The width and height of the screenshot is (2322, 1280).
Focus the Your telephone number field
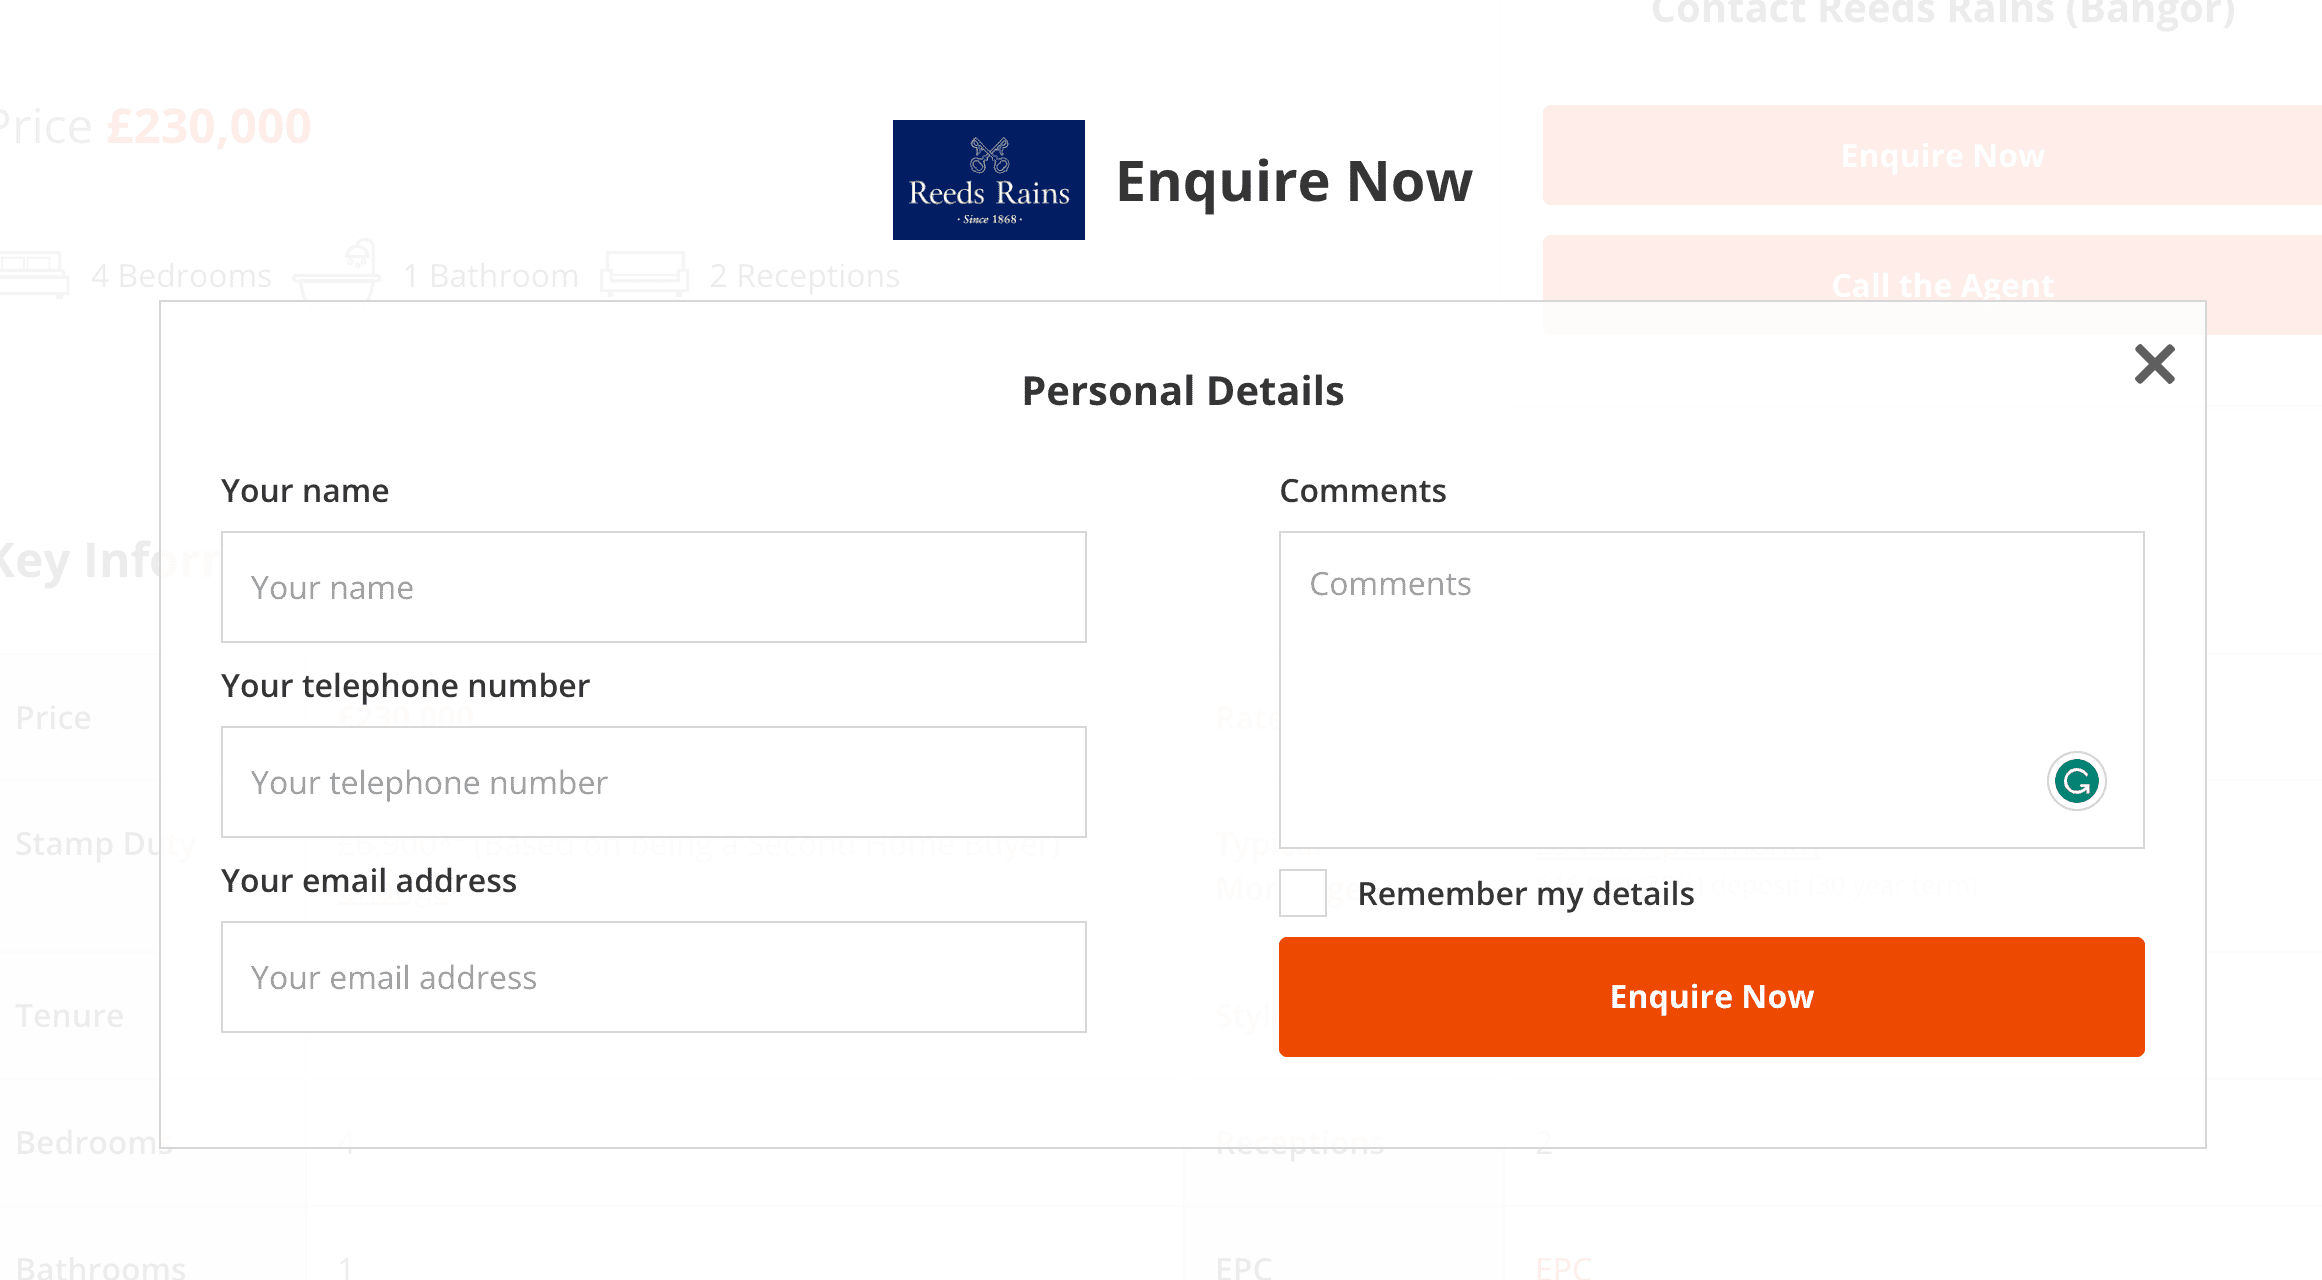pyautogui.click(x=653, y=782)
